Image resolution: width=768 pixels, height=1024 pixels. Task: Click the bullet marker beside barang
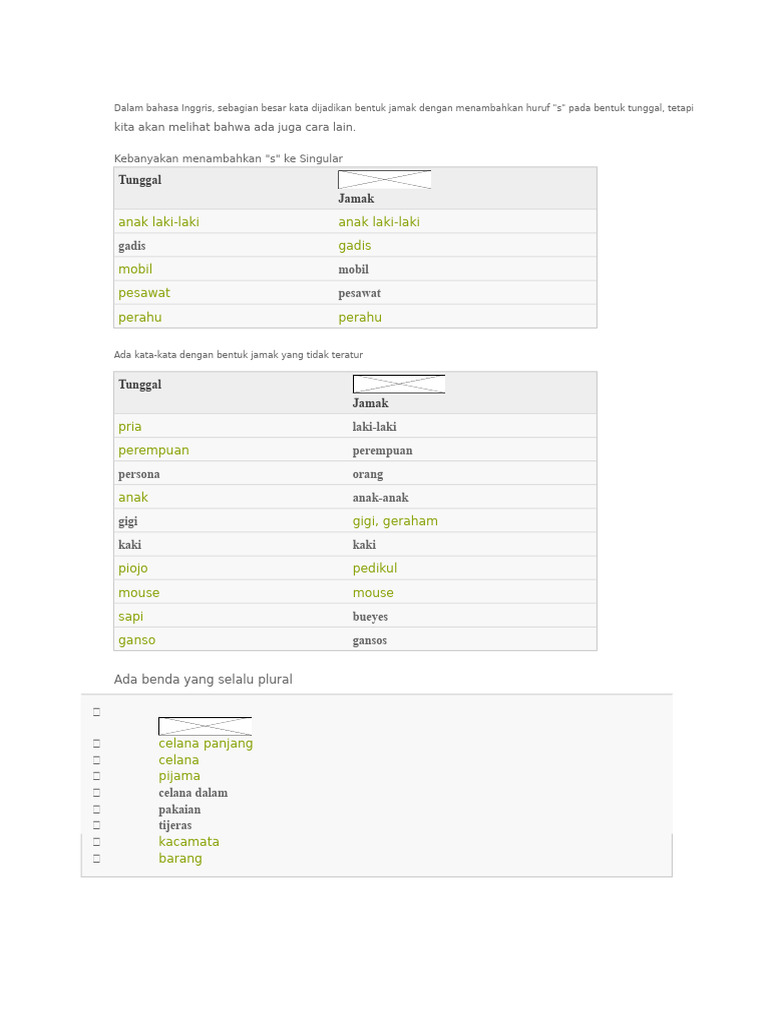pyautogui.click(x=97, y=859)
